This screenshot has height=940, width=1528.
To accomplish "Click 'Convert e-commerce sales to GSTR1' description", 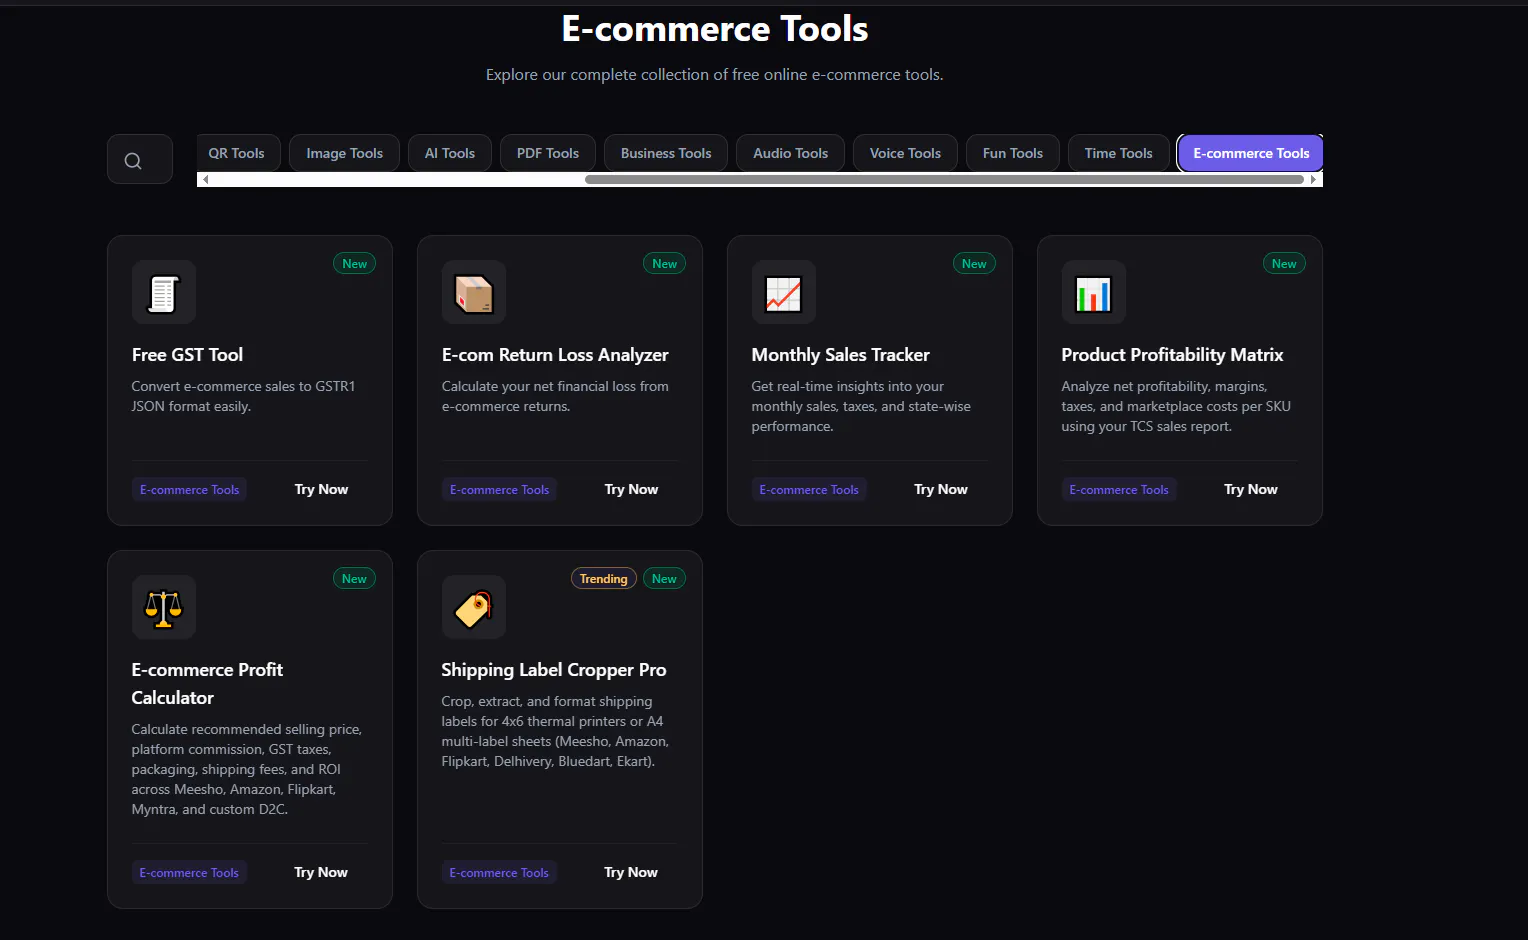I will click(x=243, y=396).
